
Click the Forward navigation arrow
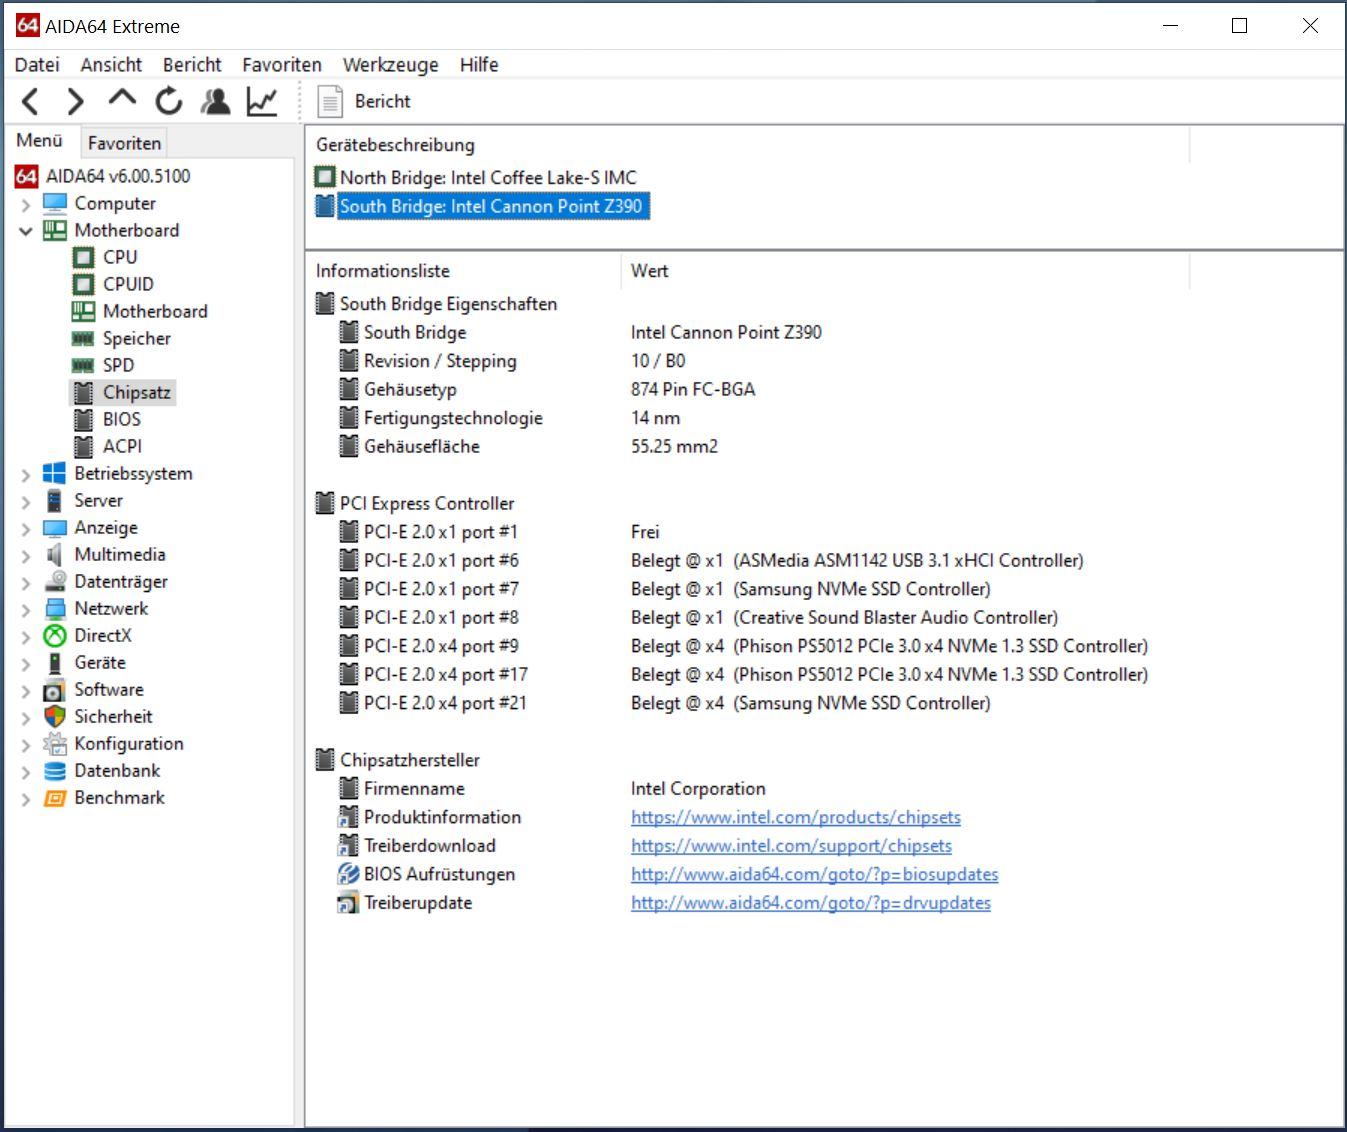[76, 101]
